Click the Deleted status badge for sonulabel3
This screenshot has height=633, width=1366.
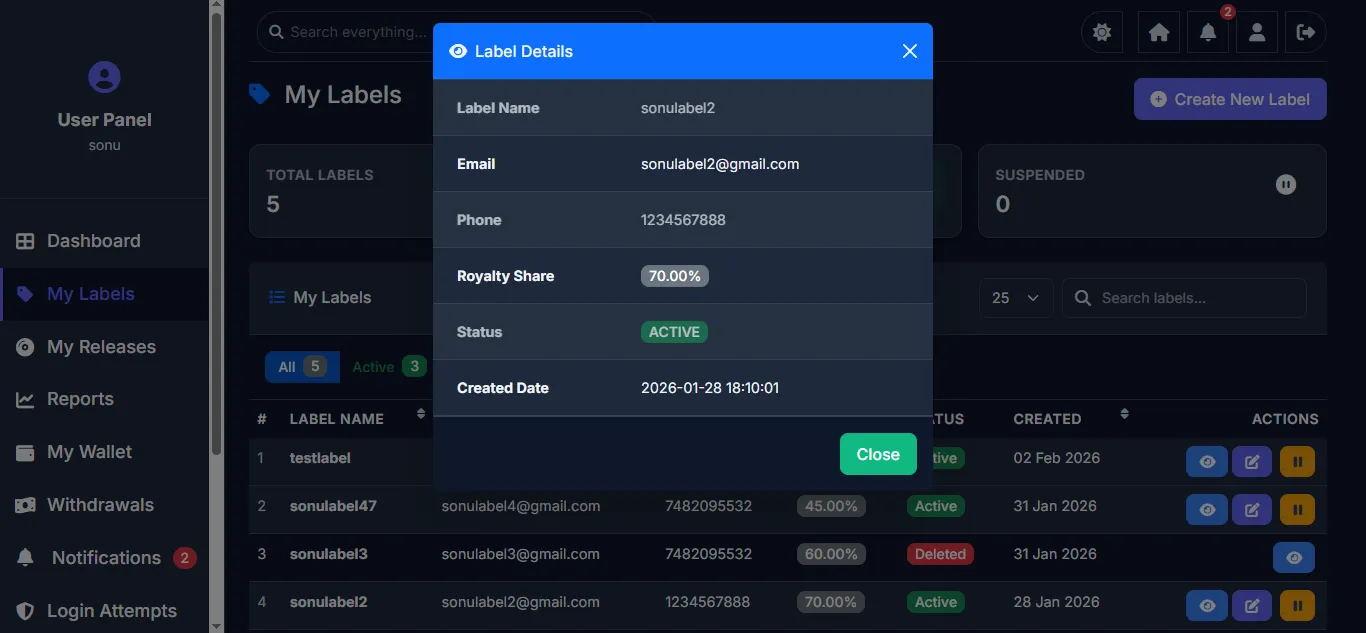click(x=940, y=554)
